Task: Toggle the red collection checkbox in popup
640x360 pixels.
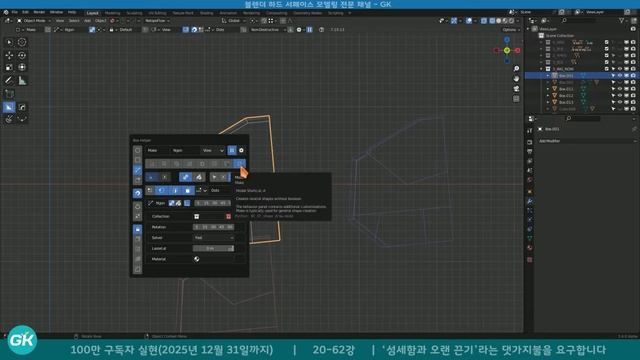Action: point(228,216)
